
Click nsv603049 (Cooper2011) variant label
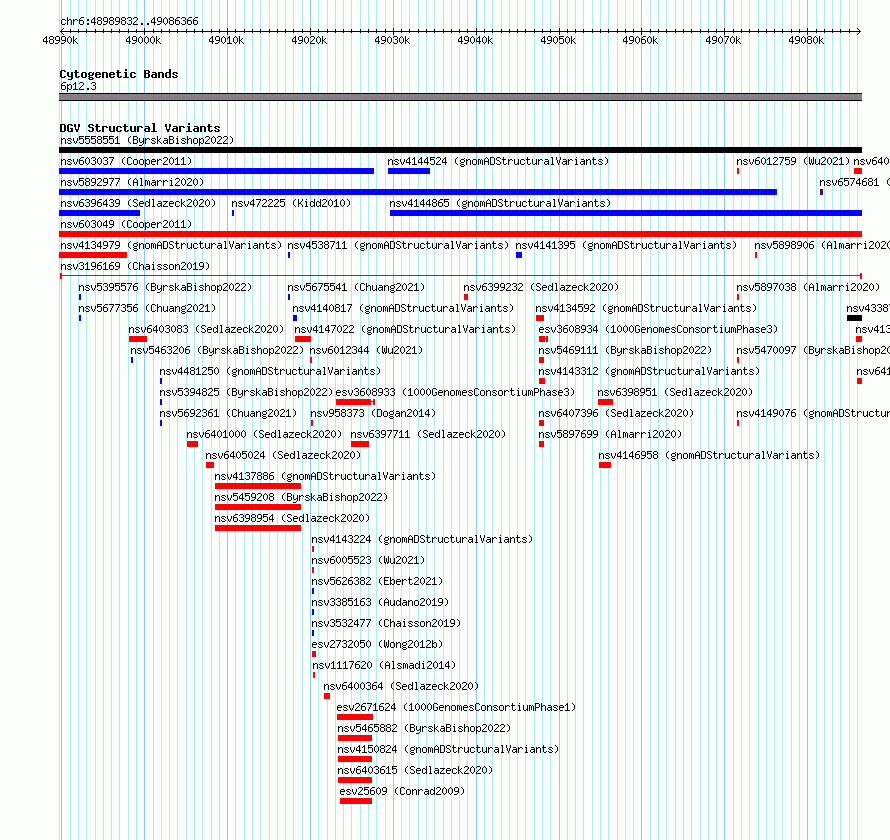pos(126,224)
